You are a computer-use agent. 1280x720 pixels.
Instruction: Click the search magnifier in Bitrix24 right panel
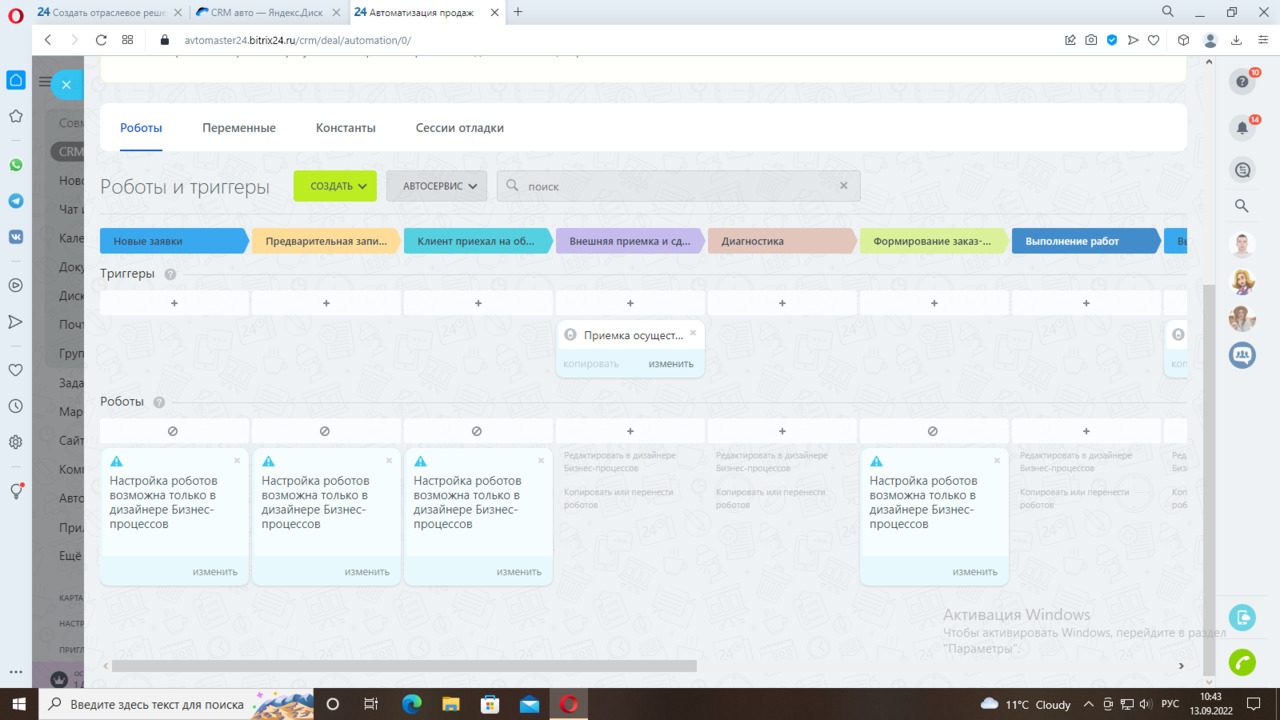(x=1242, y=206)
